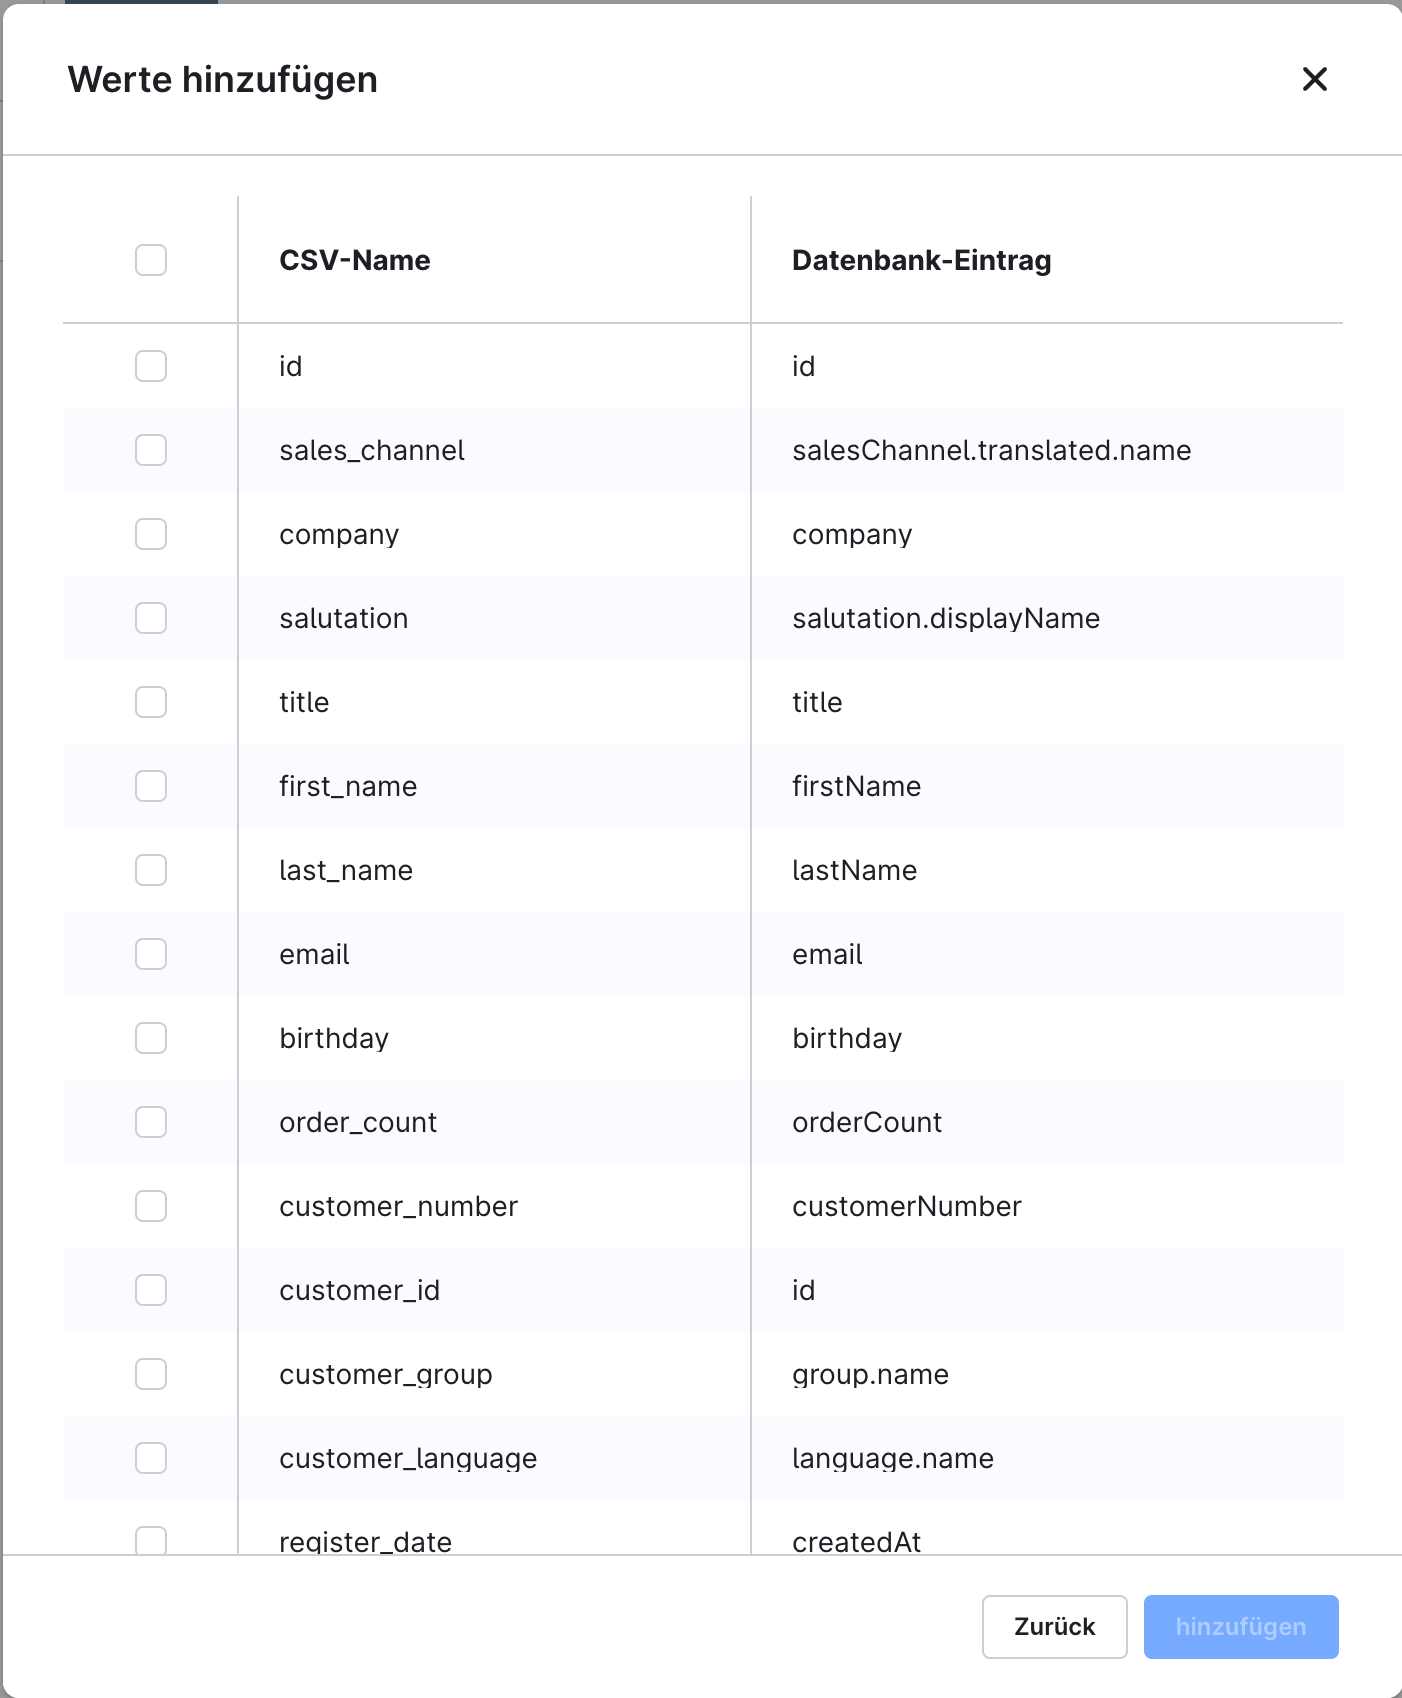Check the order_count mapping checkbox
Screen dimensions: 1402x1698
[x=150, y=1122]
